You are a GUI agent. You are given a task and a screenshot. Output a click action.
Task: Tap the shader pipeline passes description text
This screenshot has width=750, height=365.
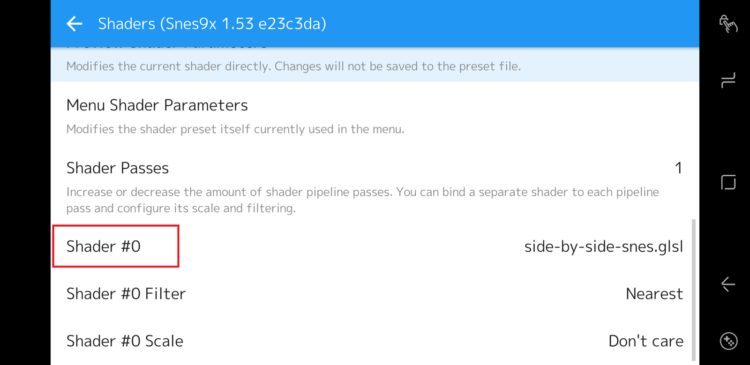363,200
